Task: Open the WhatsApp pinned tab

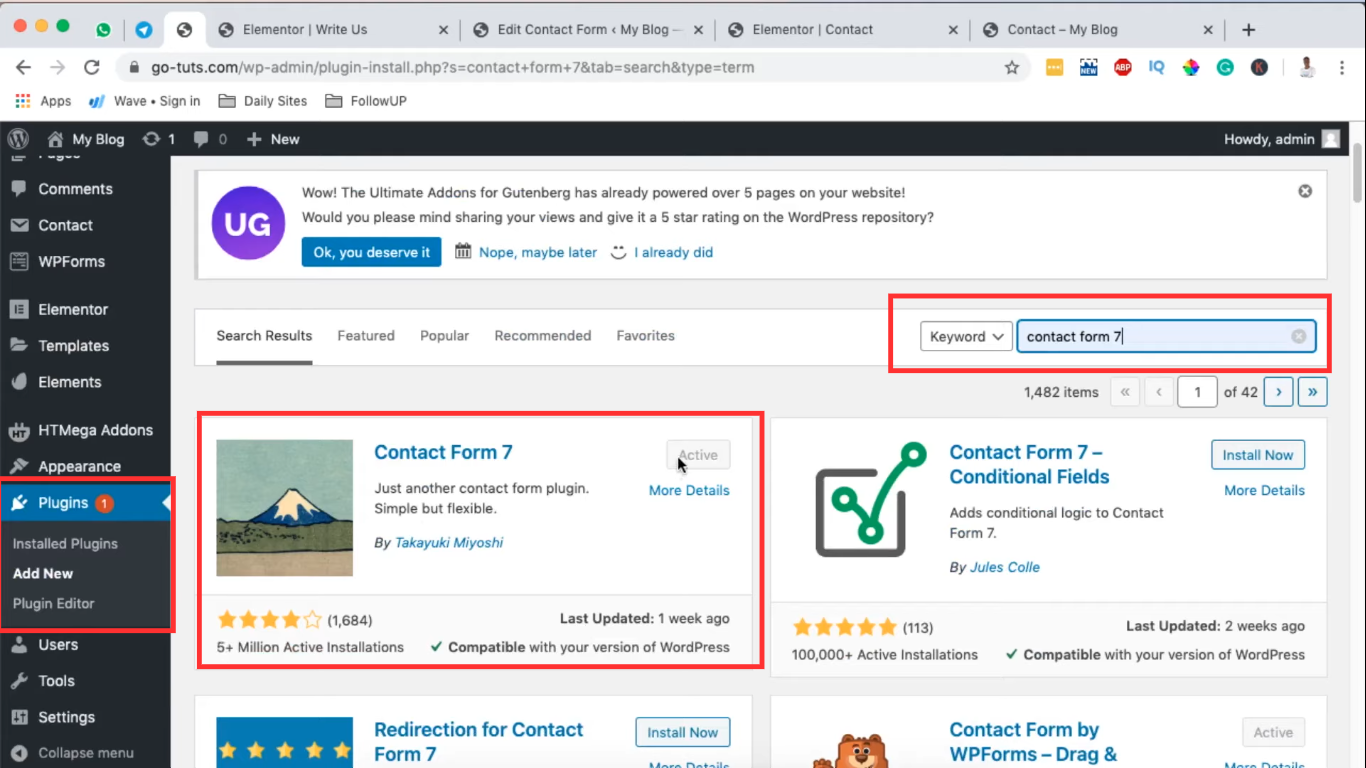Action: point(104,30)
